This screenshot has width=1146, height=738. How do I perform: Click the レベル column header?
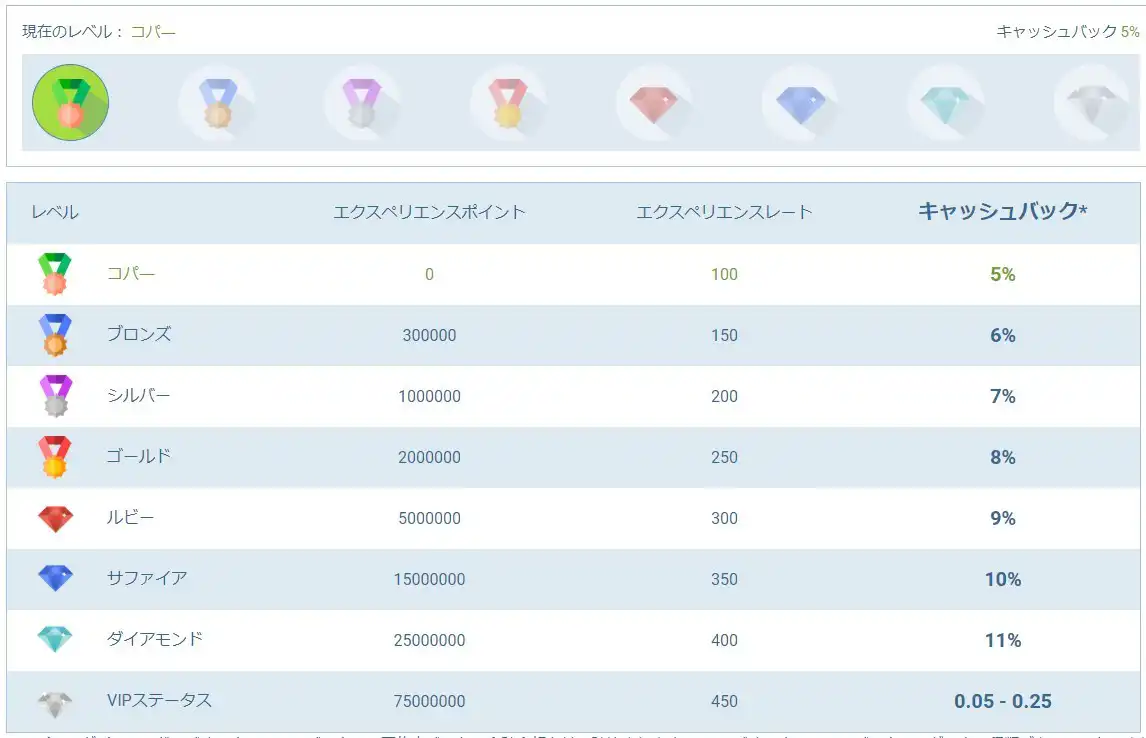pos(55,212)
